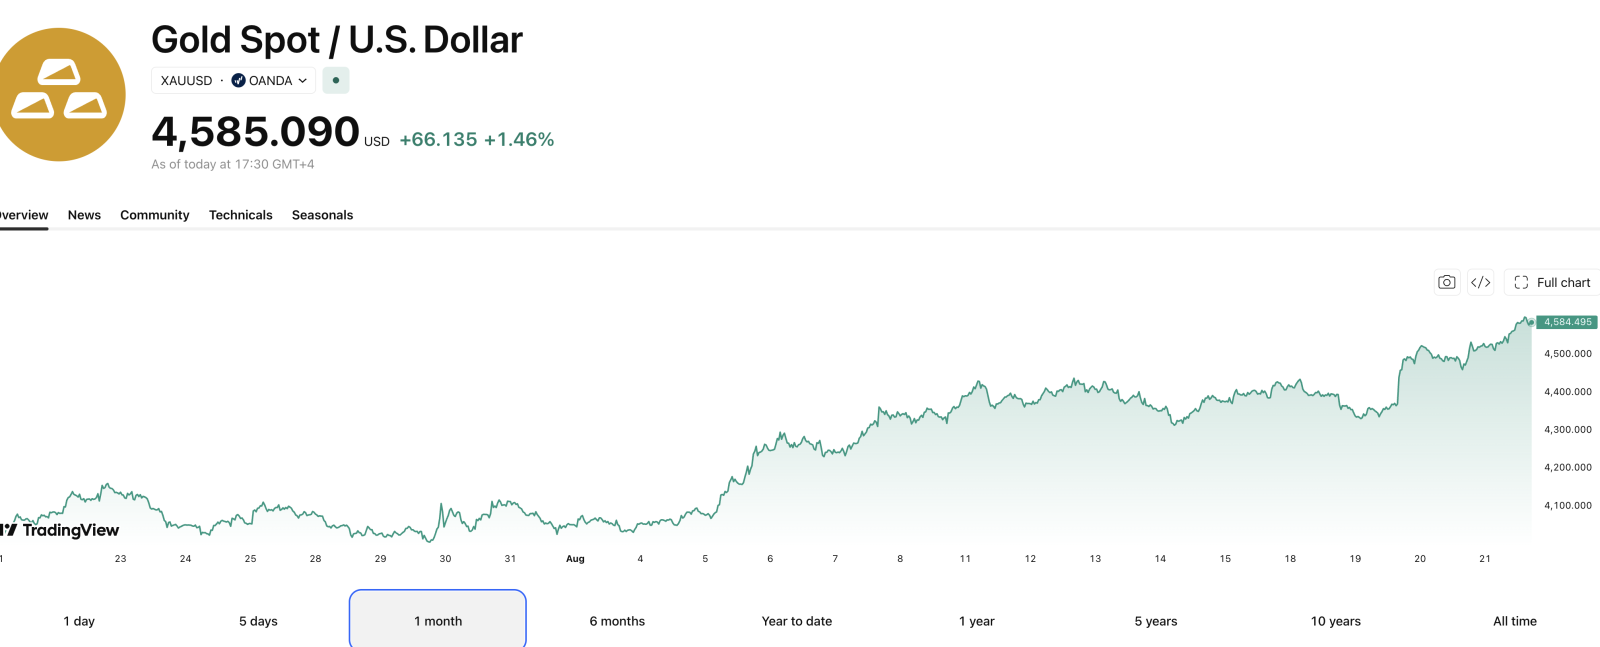Choose the 5 days range
The width and height of the screenshot is (1600, 647).
[258, 621]
